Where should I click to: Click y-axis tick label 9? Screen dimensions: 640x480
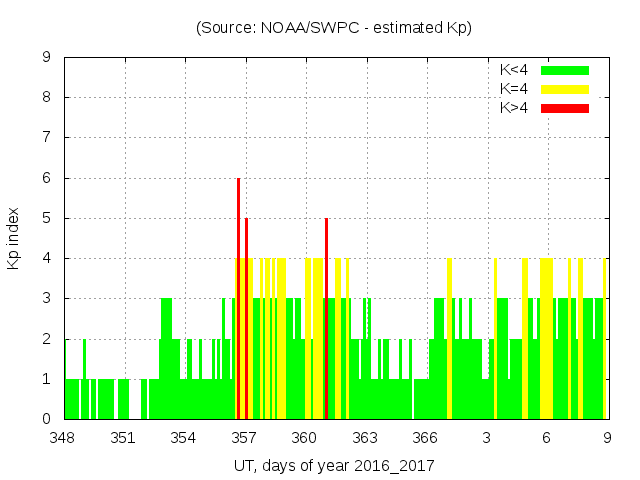tap(47, 58)
